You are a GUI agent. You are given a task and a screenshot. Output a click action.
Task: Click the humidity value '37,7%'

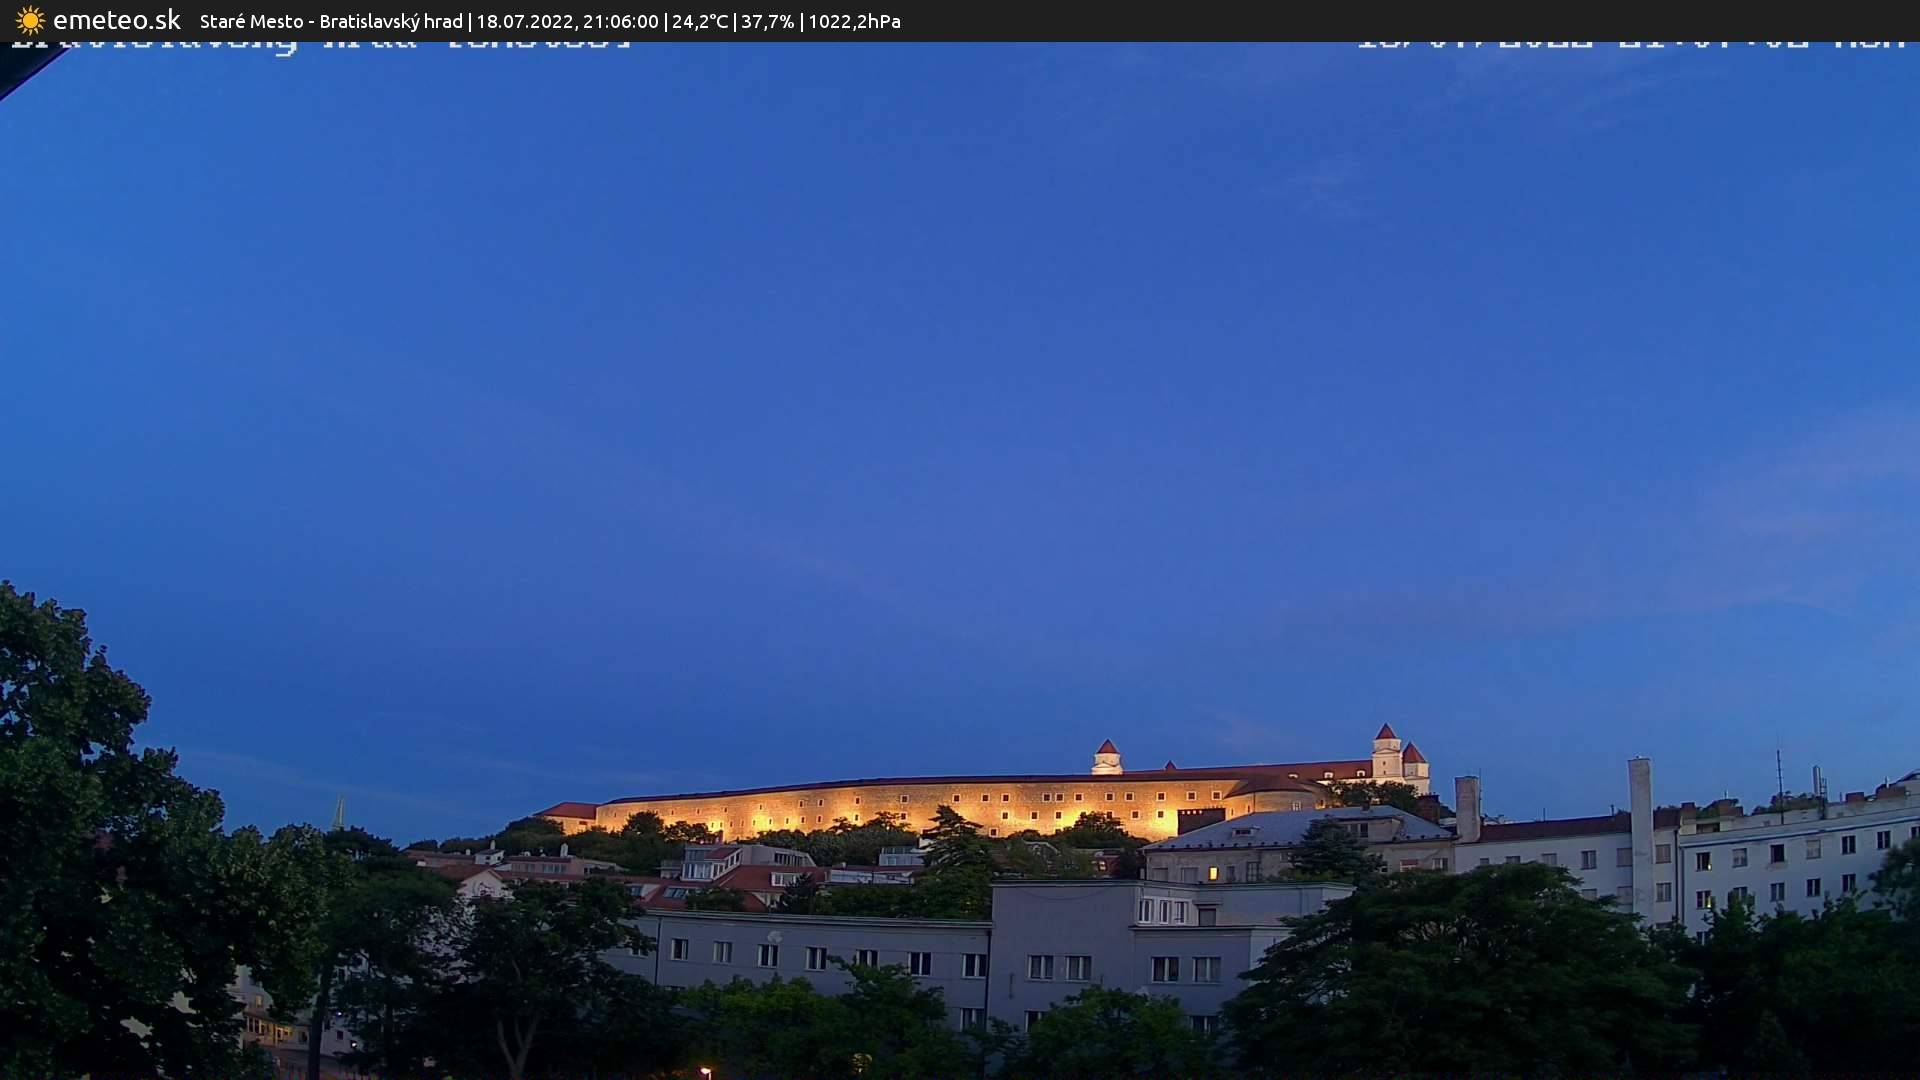766,20
